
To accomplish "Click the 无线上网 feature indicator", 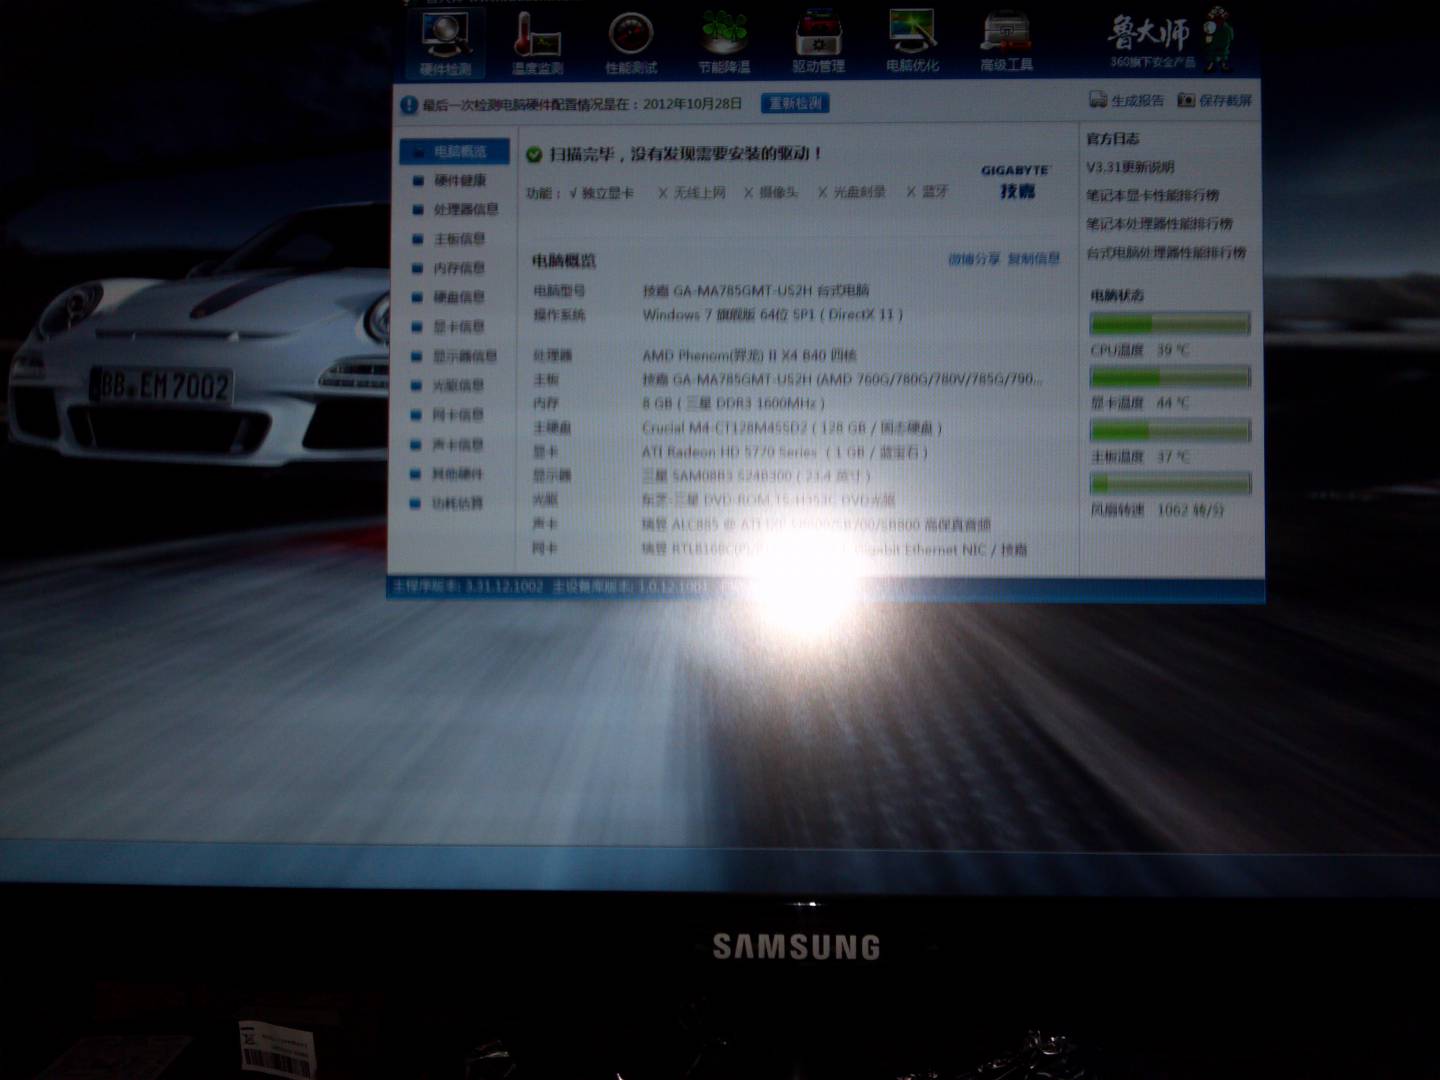I will [x=692, y=192].
